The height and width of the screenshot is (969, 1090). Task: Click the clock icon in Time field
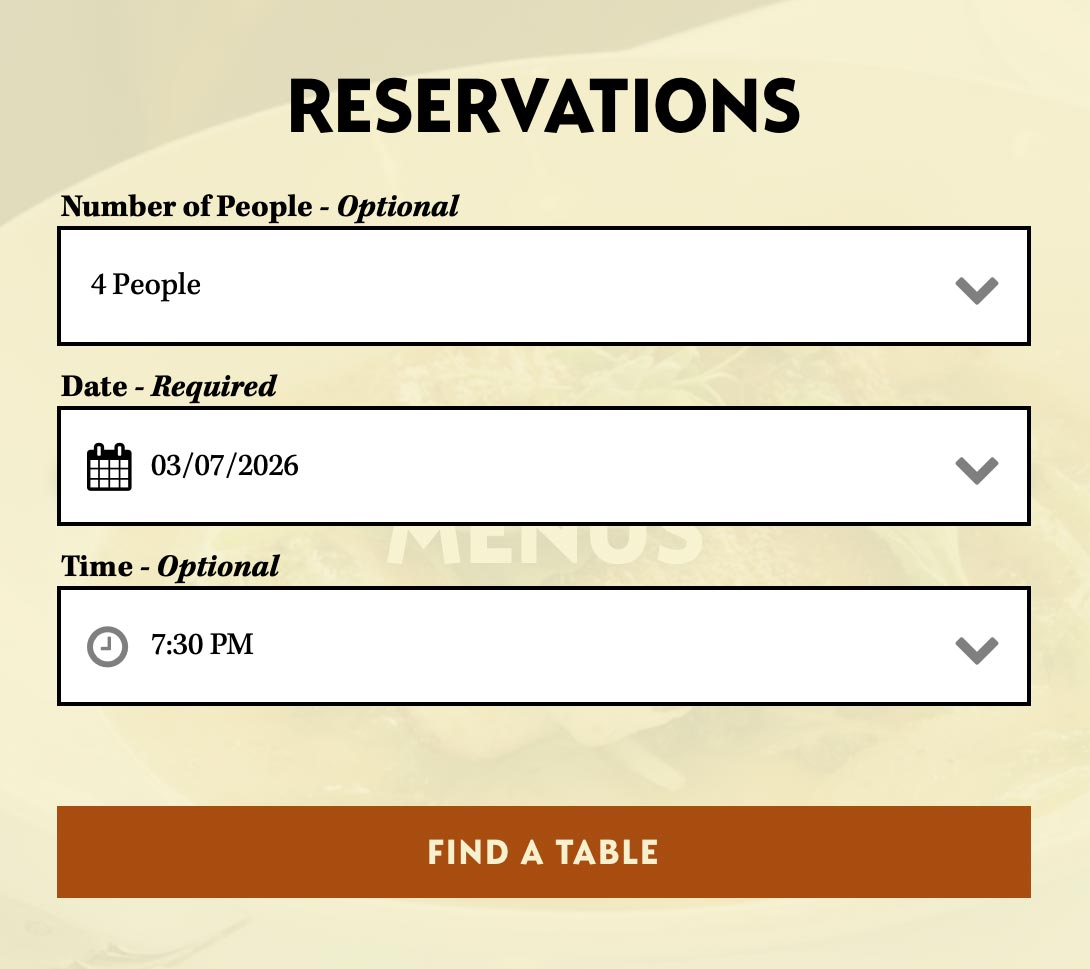pyautogui.click(x=108, y=646)
